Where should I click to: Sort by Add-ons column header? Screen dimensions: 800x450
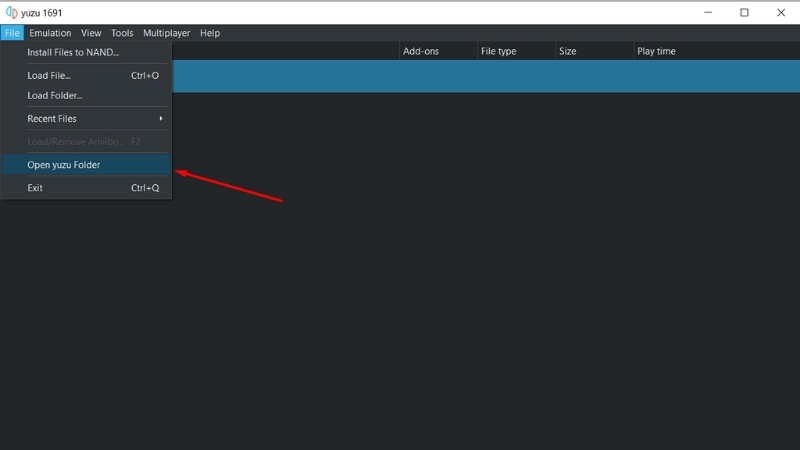(x=438, y=51)
